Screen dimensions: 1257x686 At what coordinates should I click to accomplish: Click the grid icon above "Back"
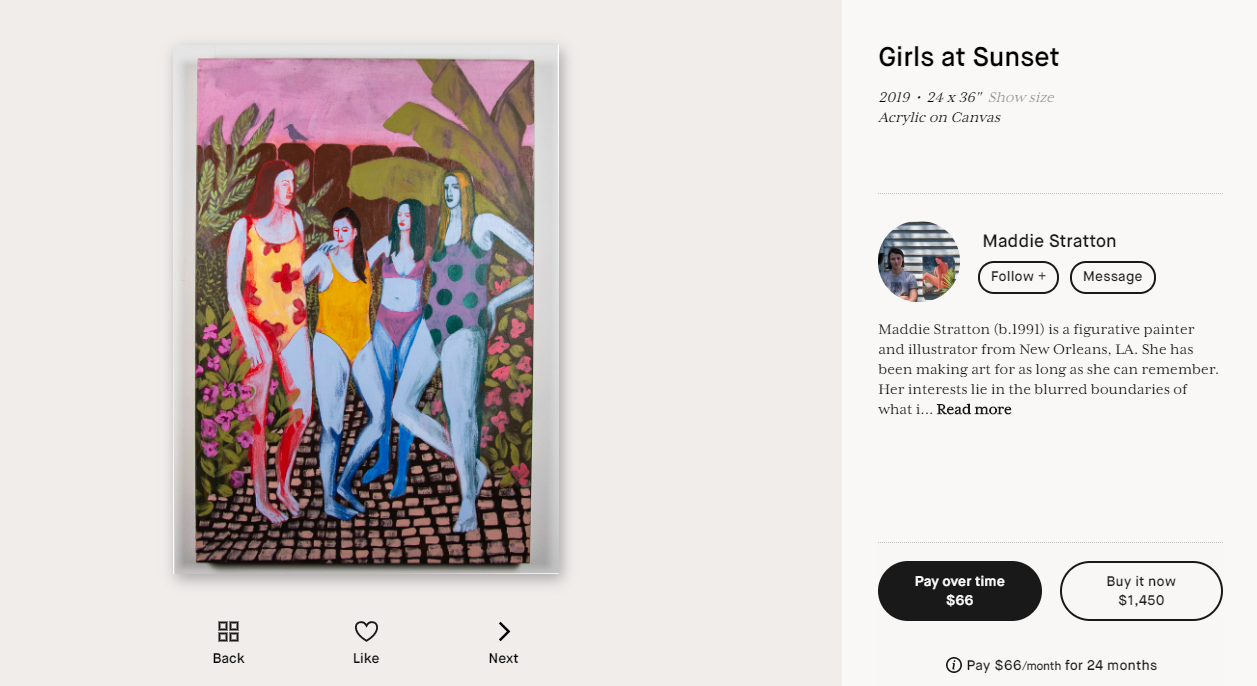228,631
